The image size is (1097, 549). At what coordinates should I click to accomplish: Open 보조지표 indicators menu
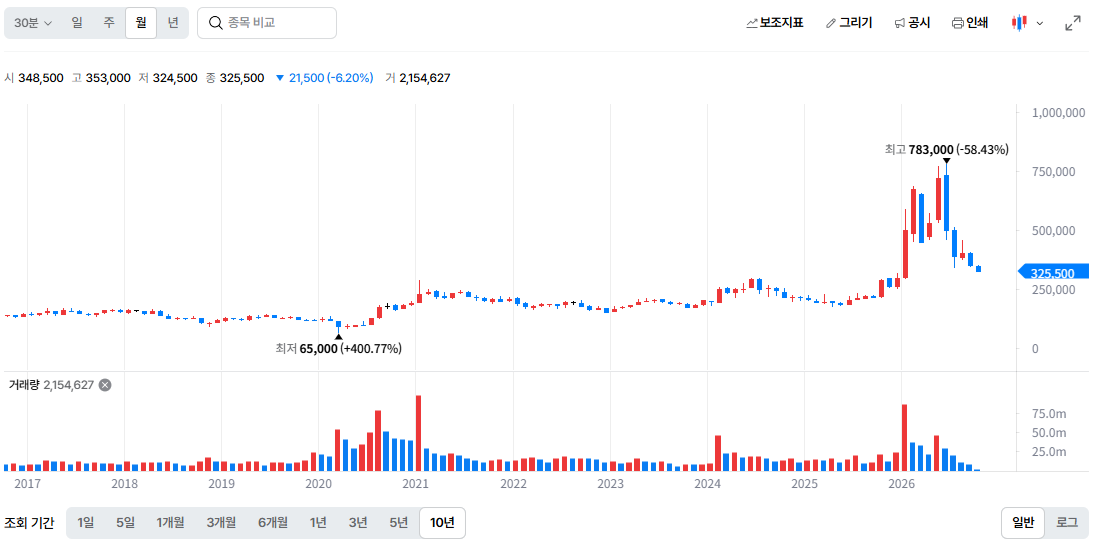coord(774,23)
